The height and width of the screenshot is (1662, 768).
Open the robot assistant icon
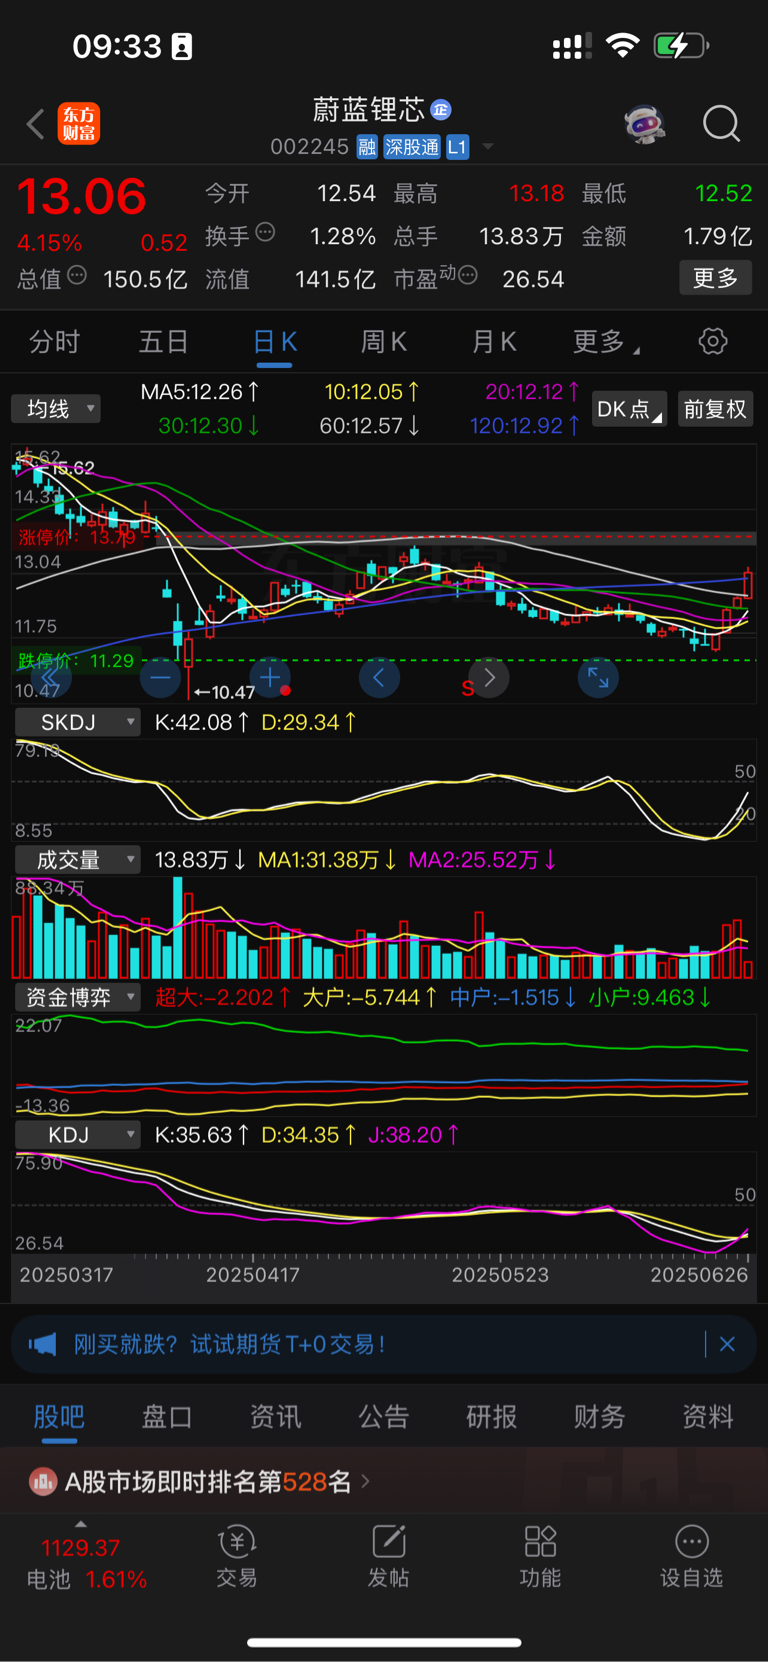tap(645, 124)
